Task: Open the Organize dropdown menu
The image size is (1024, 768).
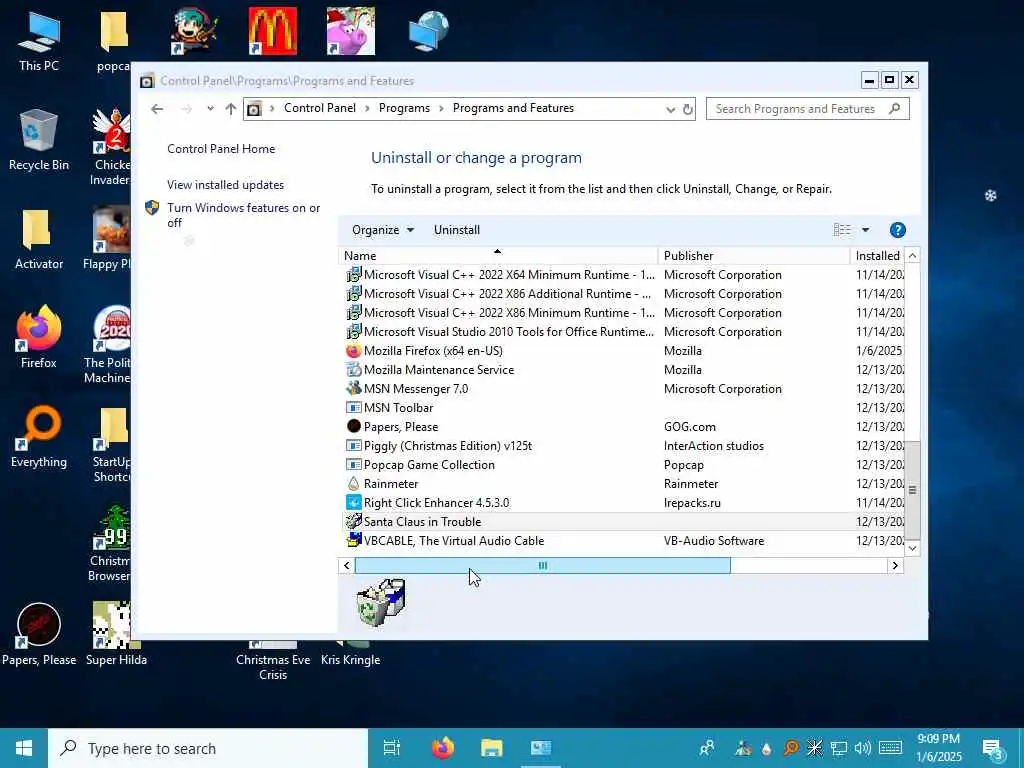Action: (383, 230)
